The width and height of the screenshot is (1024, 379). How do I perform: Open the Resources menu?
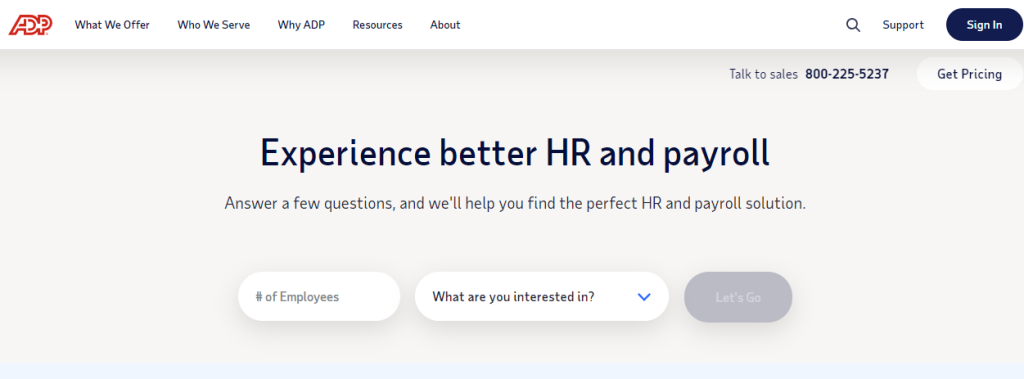(377, 25)
